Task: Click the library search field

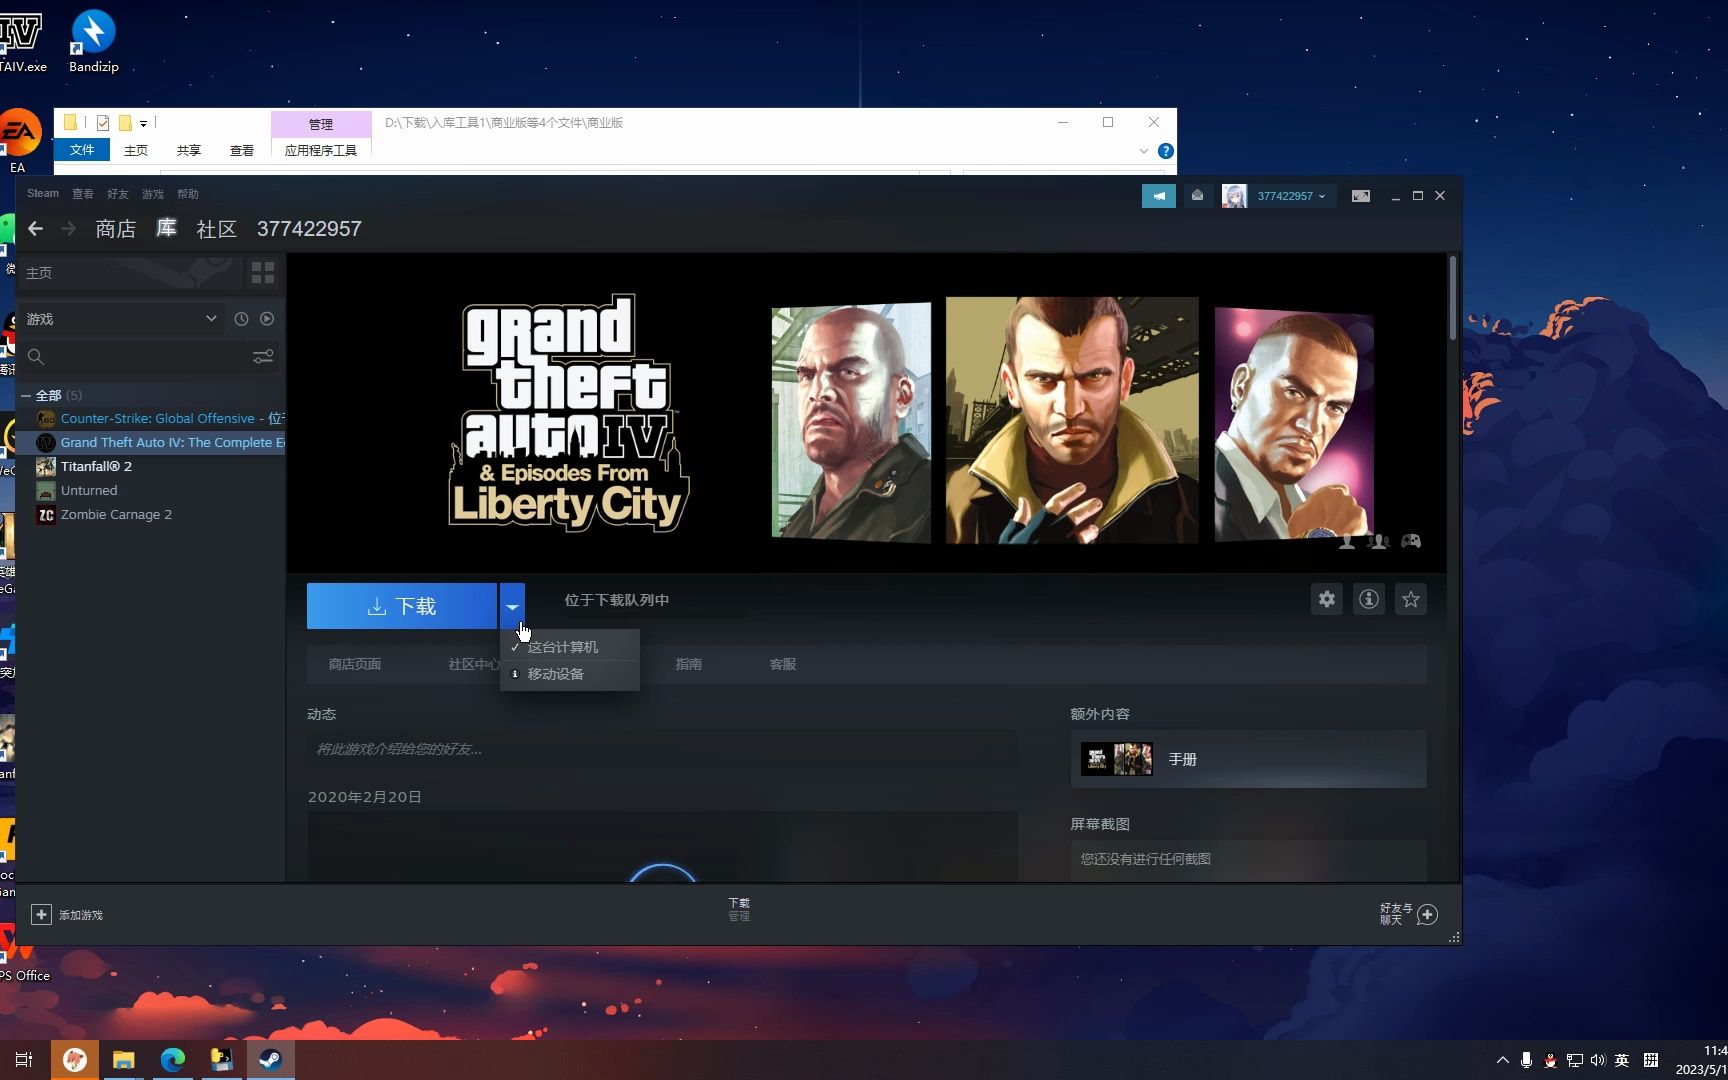Action: tap(148, 357)
